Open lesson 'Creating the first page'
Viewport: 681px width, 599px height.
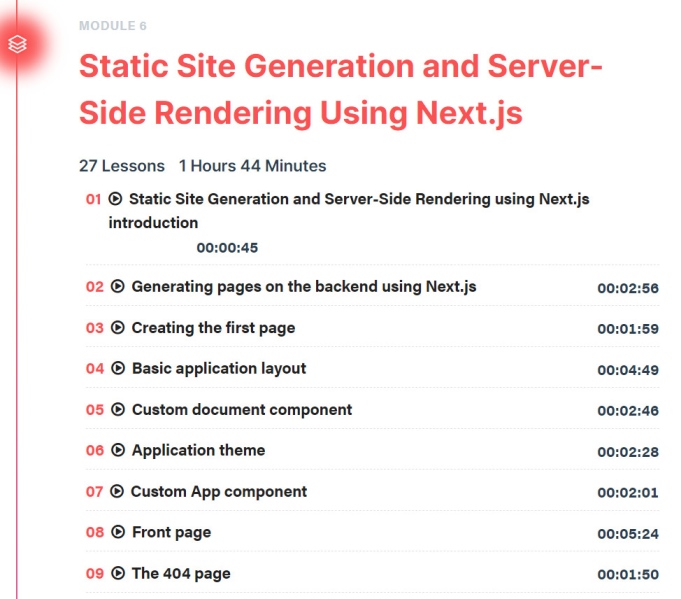pyautogui.click(x=213, y=328)
